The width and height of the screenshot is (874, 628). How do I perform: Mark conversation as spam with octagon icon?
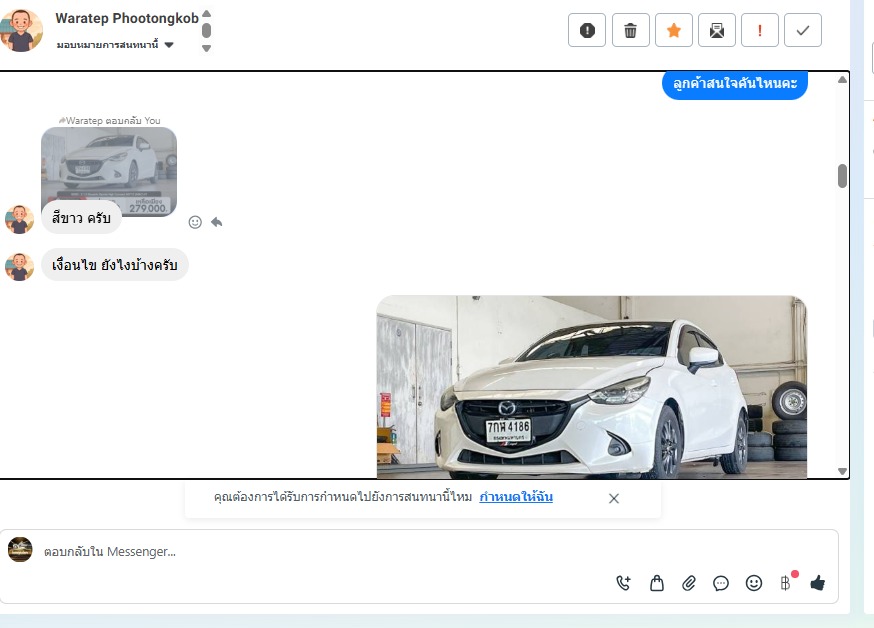(587, 30)
